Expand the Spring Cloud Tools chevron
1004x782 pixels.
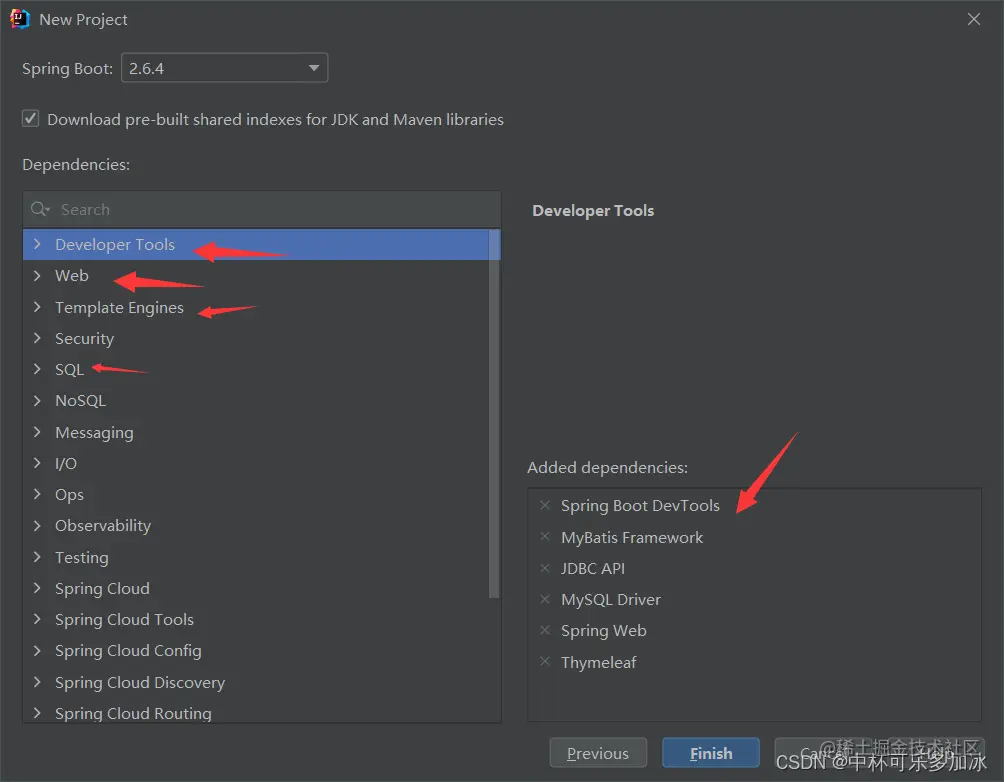[37, 619]
